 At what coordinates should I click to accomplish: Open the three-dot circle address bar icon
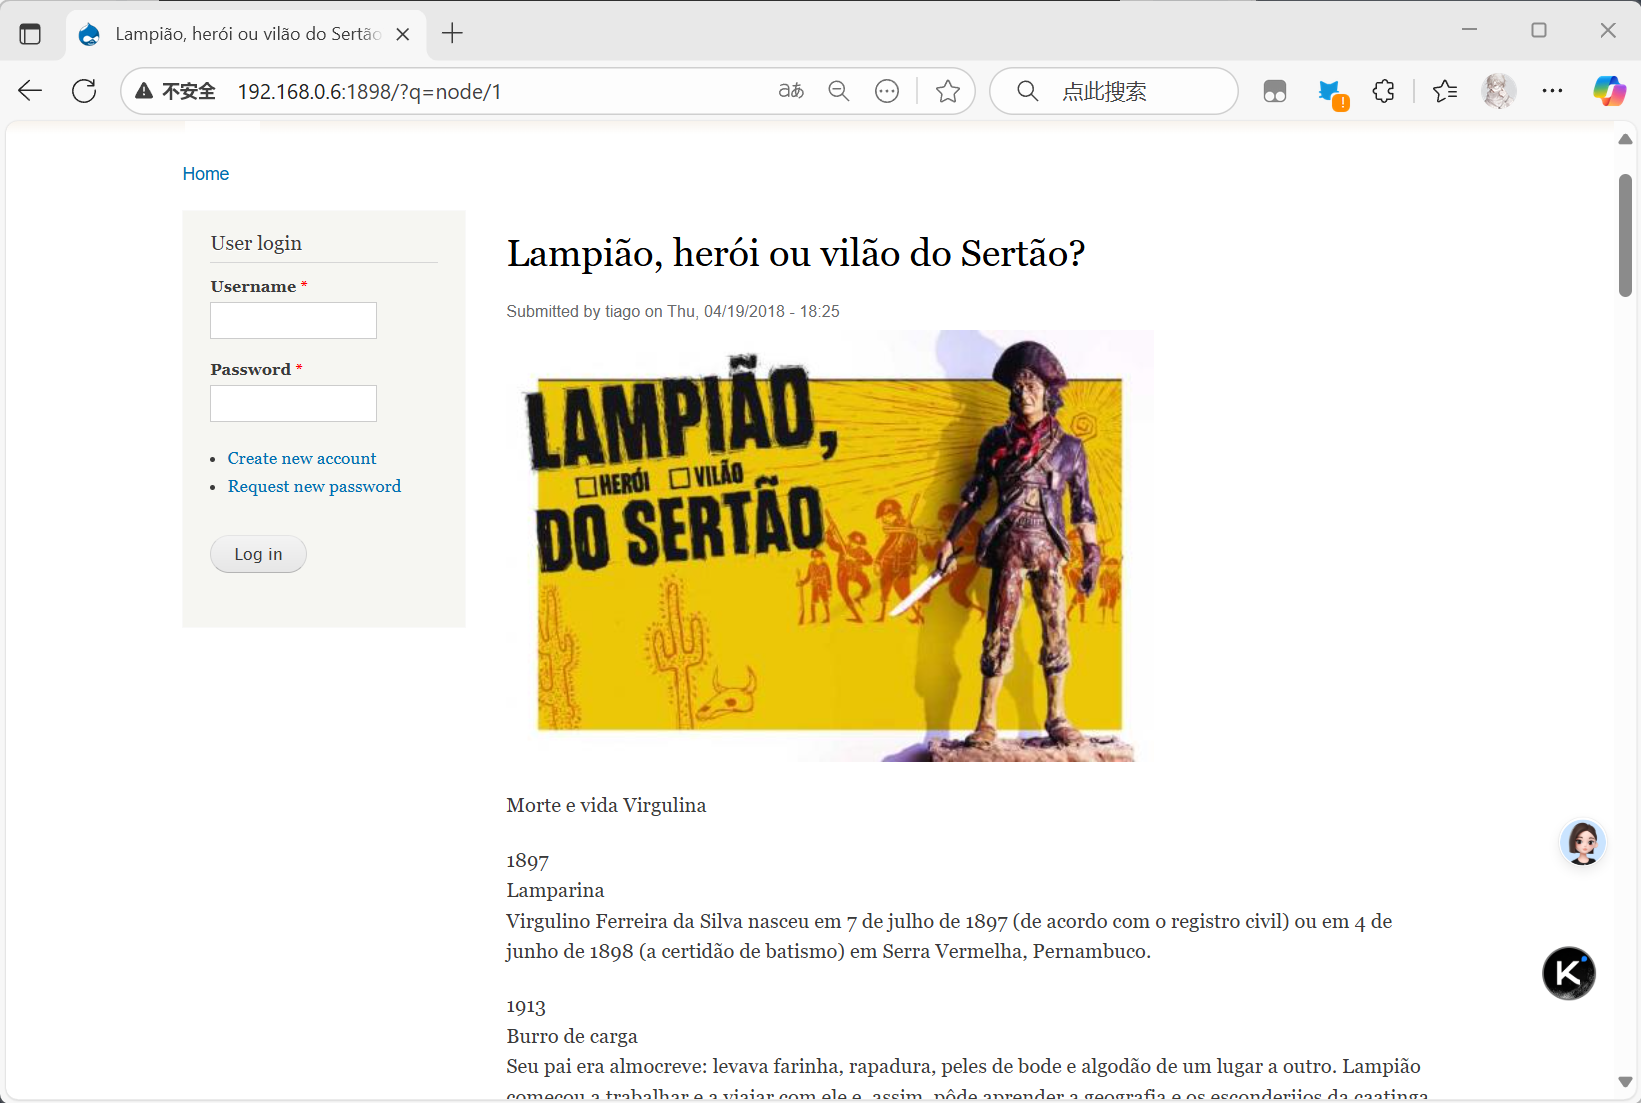click(887, 91)
